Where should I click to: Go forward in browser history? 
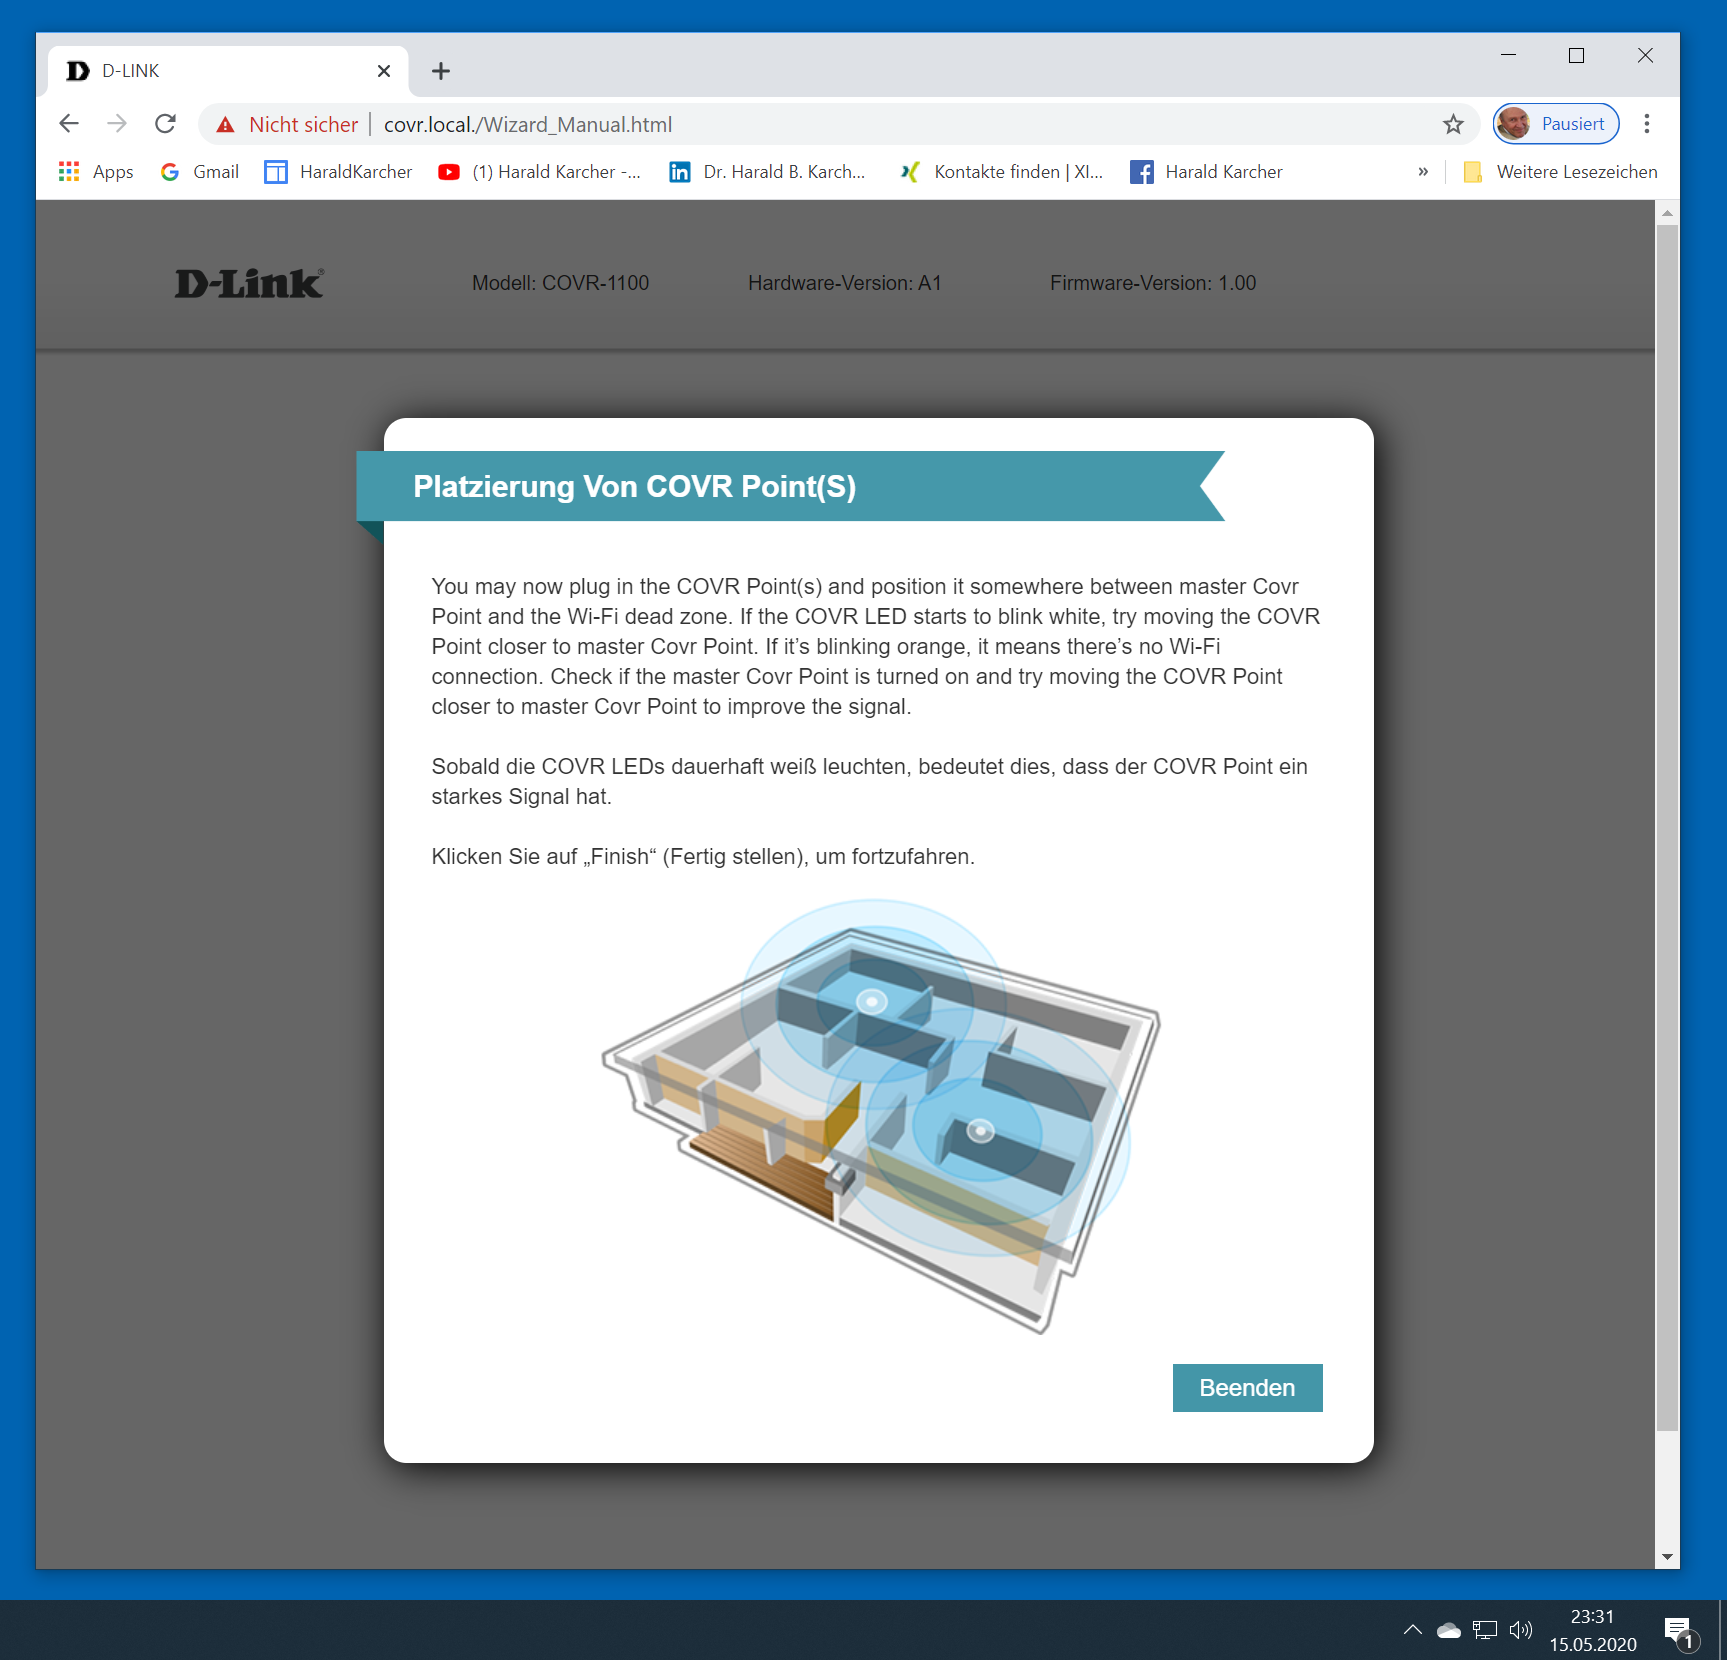pyautogui.click(x=117, y=124)
